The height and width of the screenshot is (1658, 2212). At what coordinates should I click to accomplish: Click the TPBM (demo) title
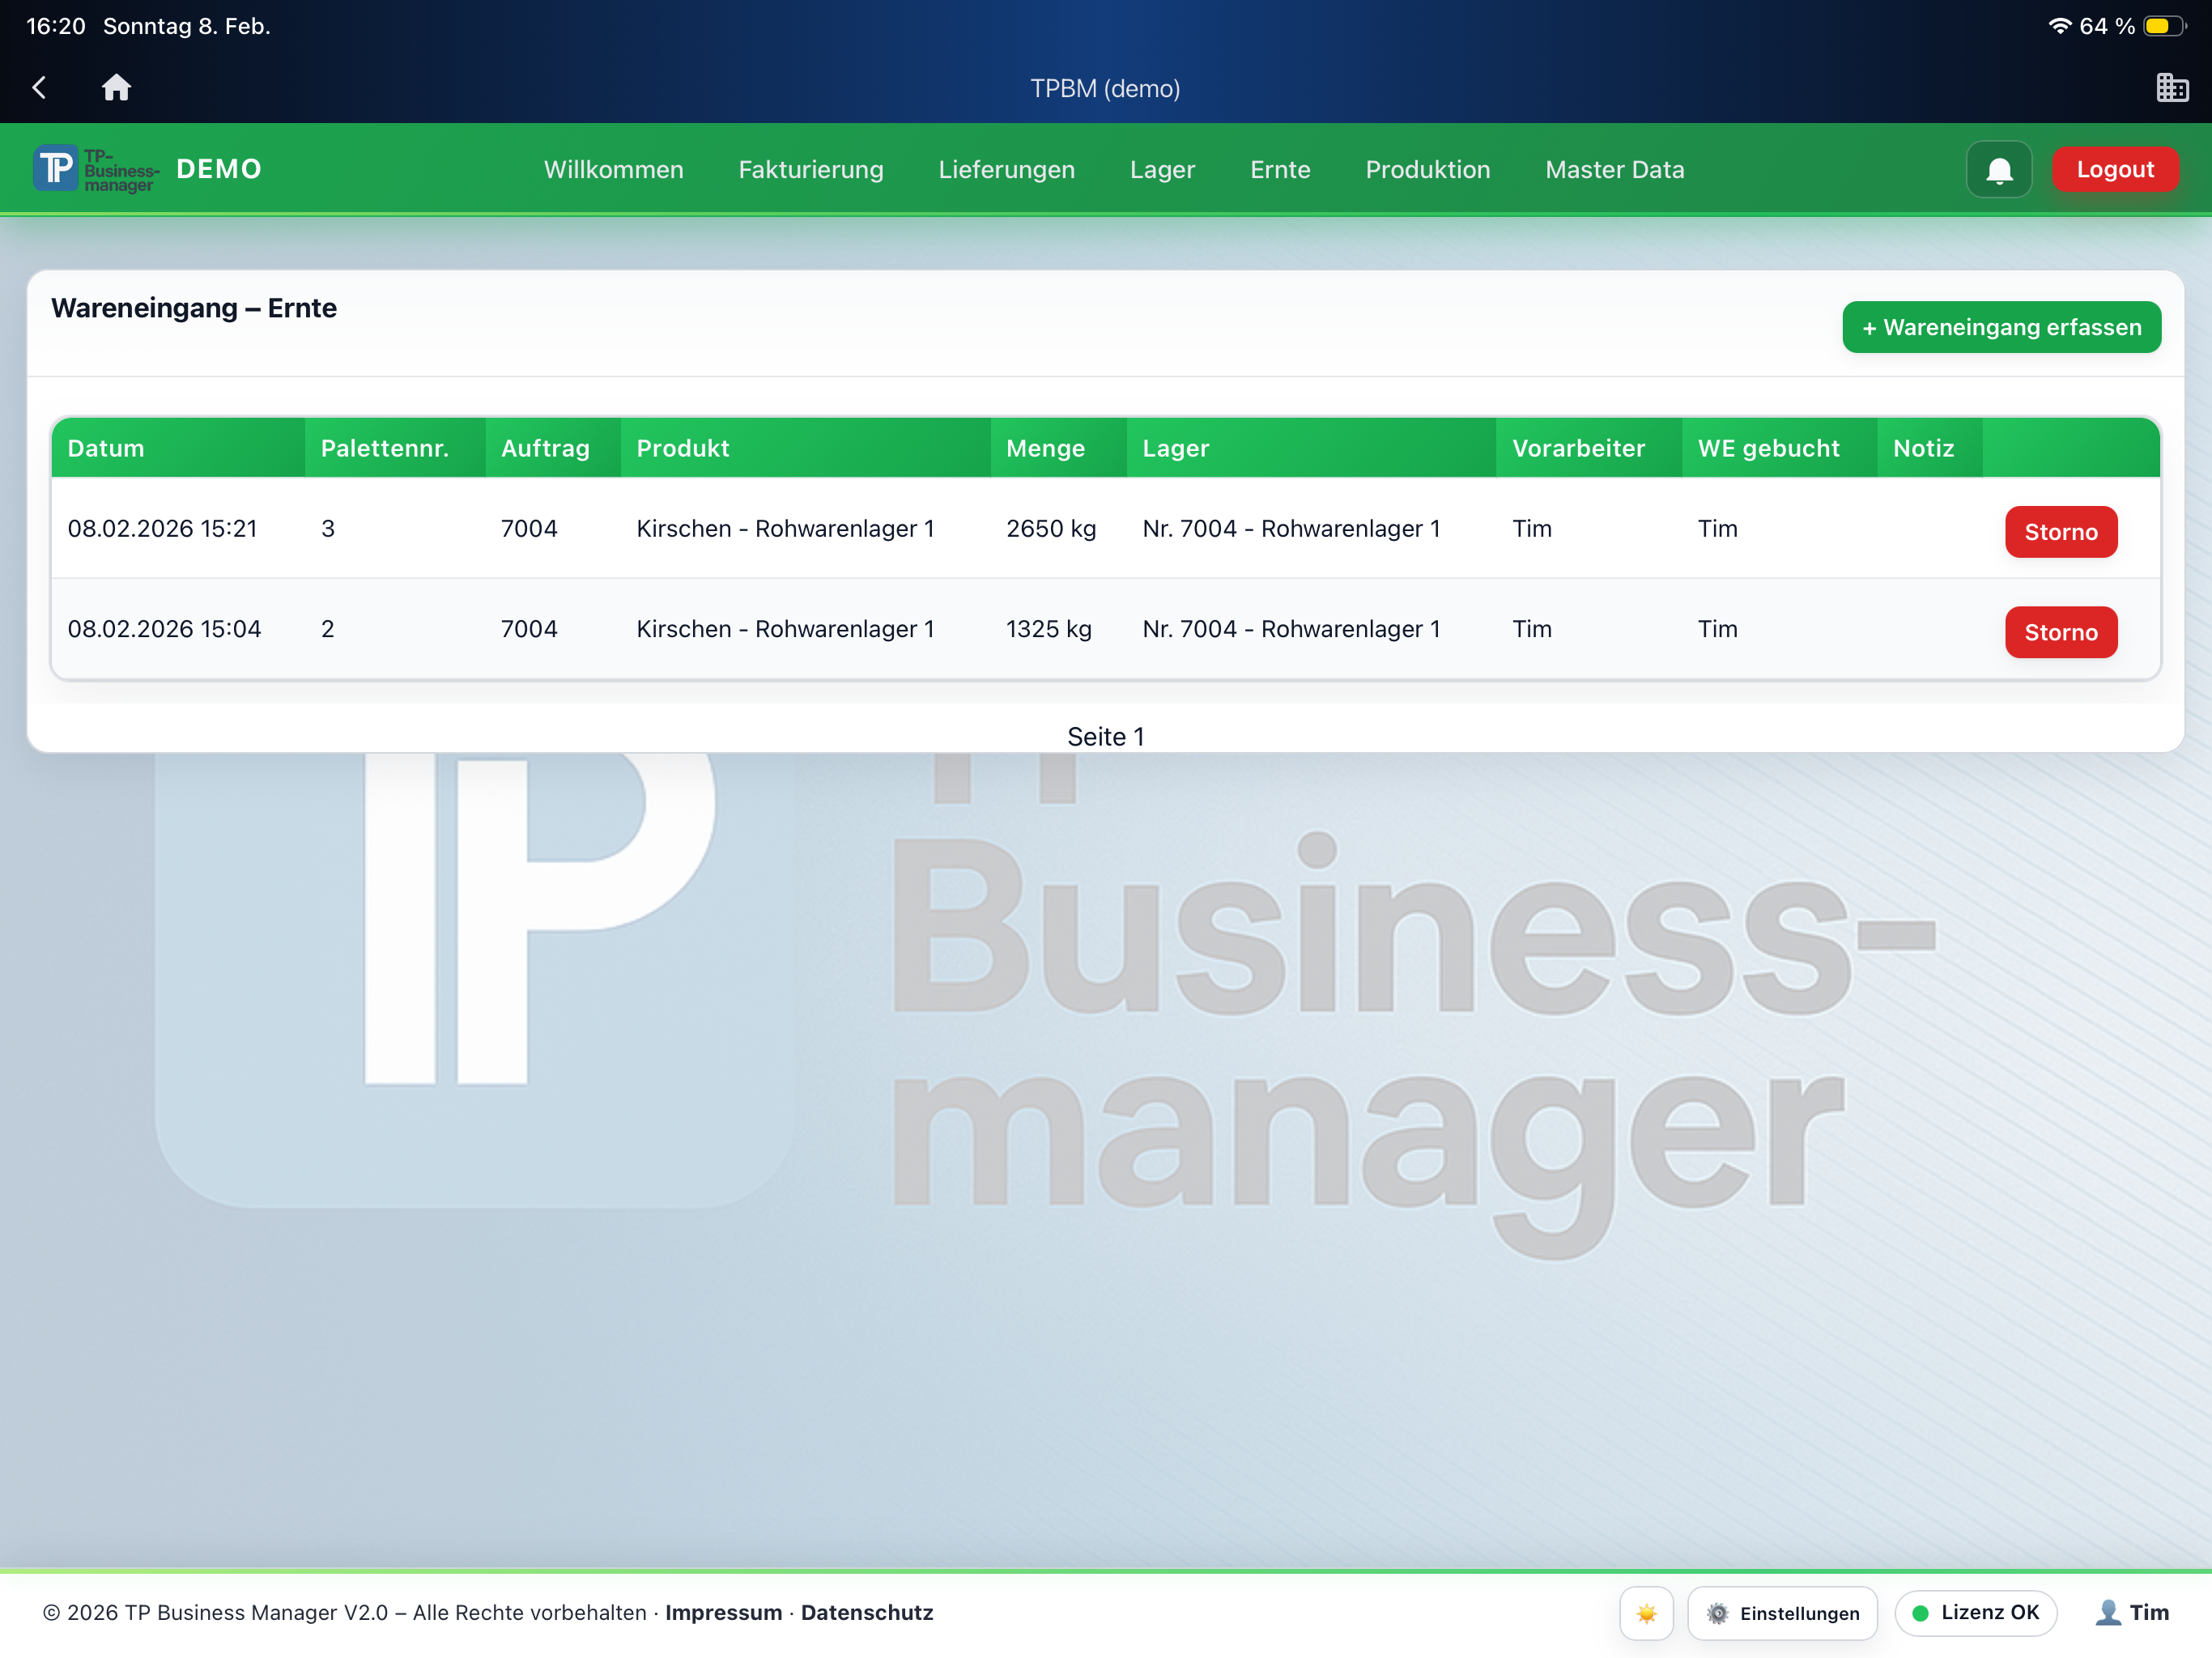point(1106,89)
